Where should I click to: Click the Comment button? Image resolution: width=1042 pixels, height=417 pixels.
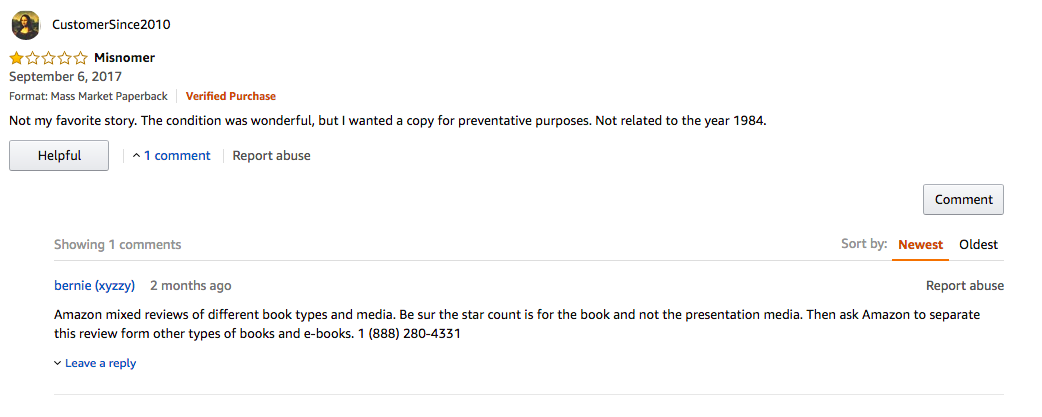[x=964, y=199]
